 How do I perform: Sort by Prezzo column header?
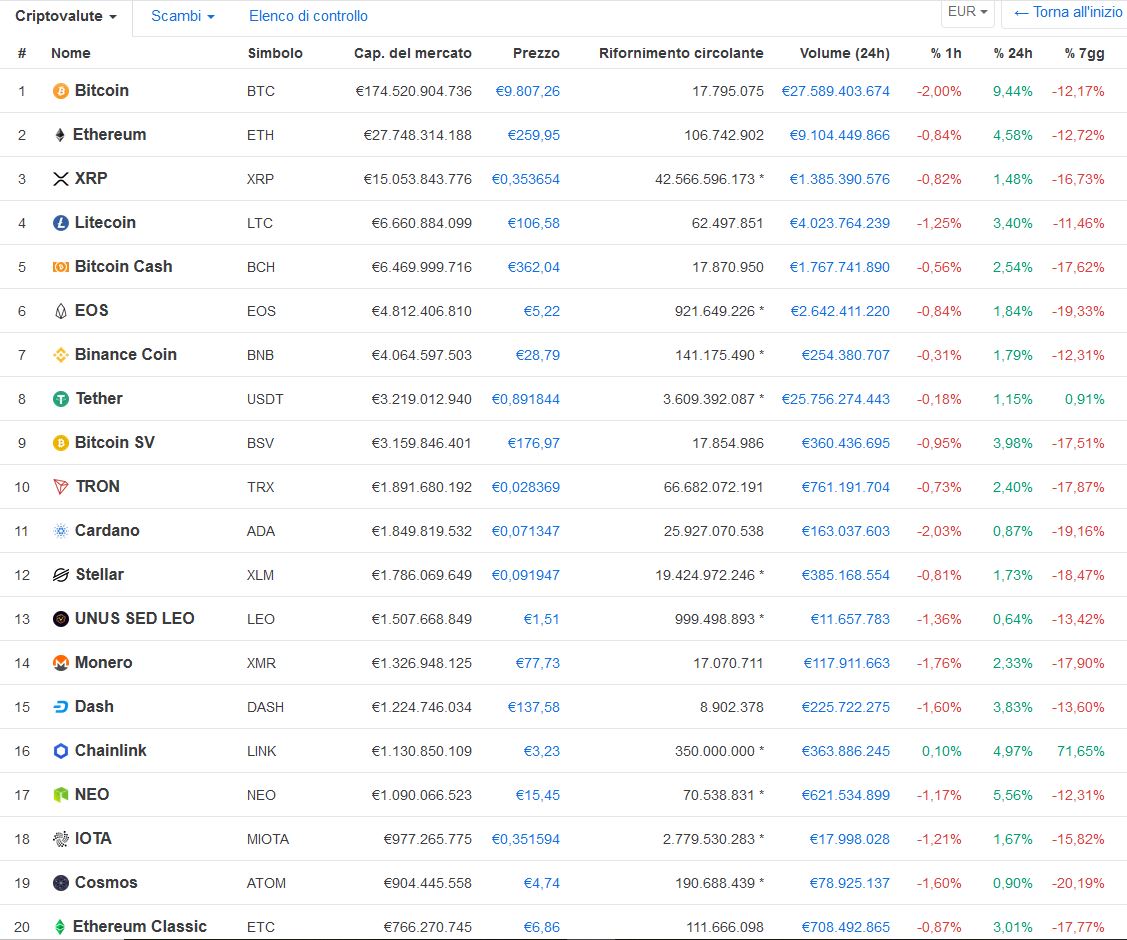[x=536, y=53]
